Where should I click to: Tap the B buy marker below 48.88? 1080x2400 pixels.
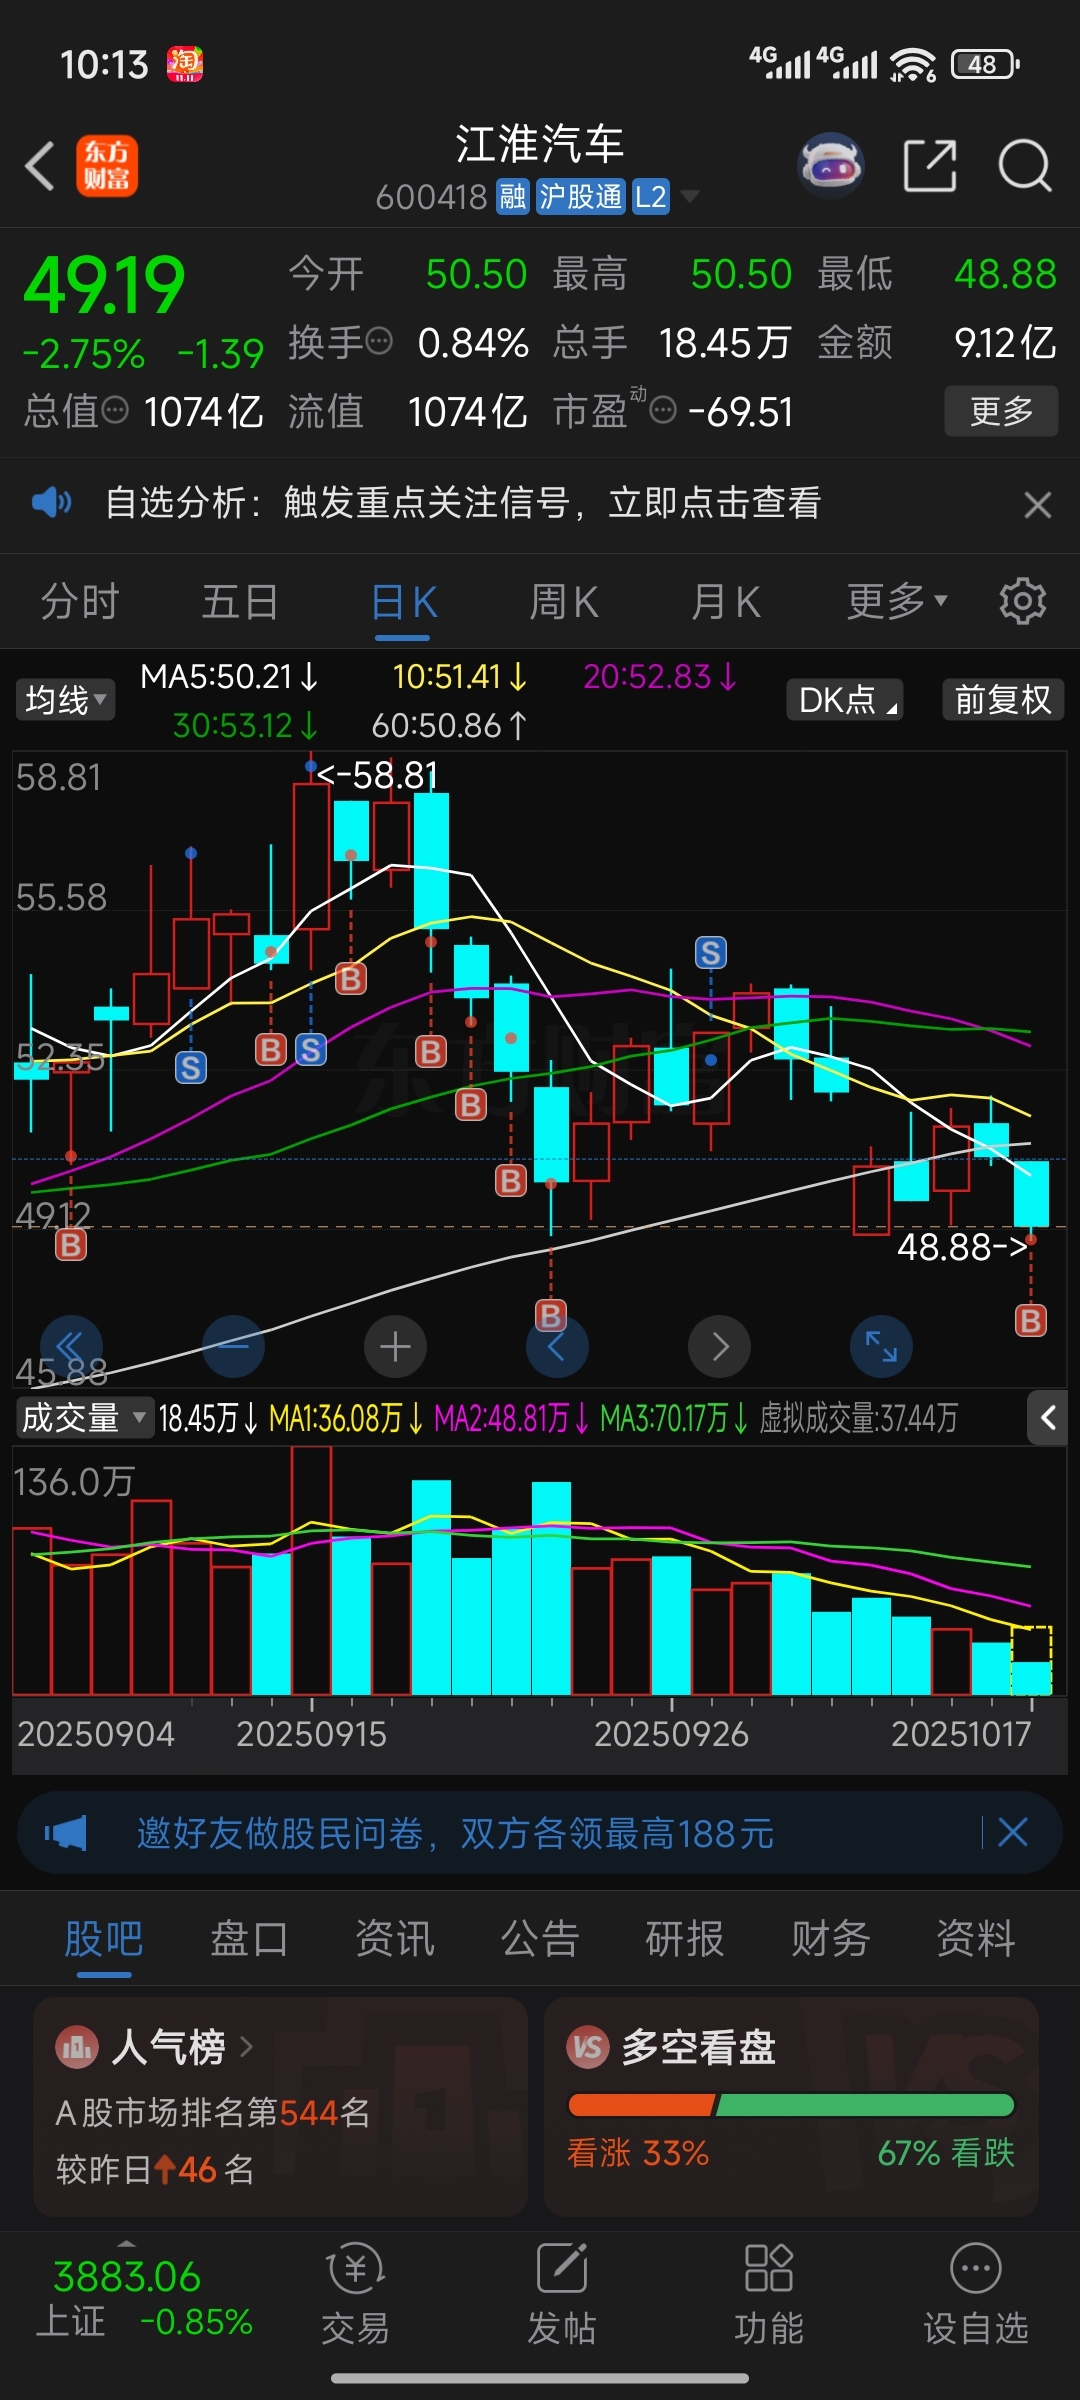pyautogui.click(x=1031, y=1320)
